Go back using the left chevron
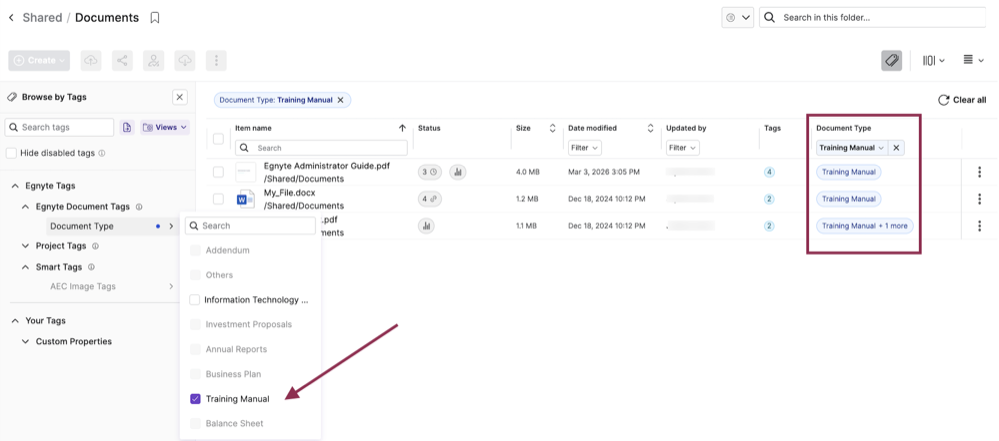 11,18
